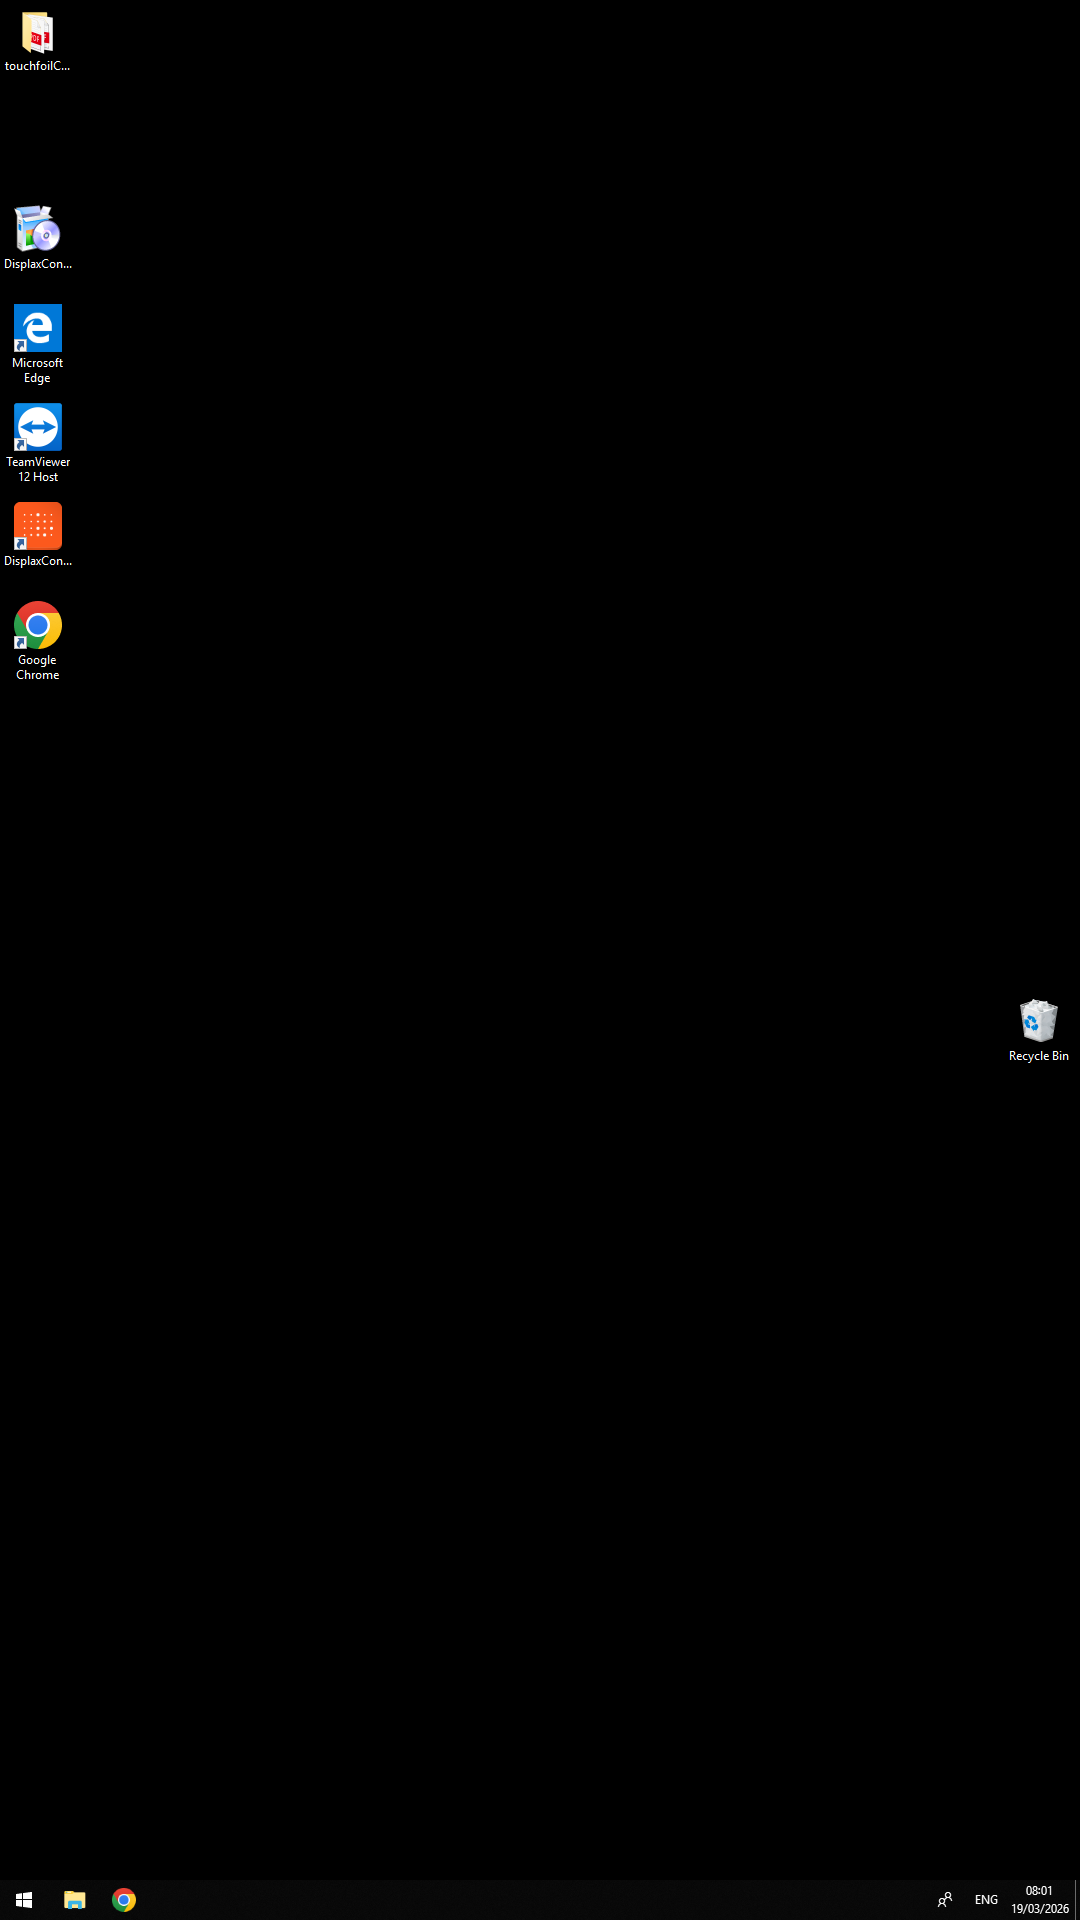Select the TeamViewer 12 Host shortcut icon
The width and height of the screenshot is (1080, 1920).
coord(37,427)
